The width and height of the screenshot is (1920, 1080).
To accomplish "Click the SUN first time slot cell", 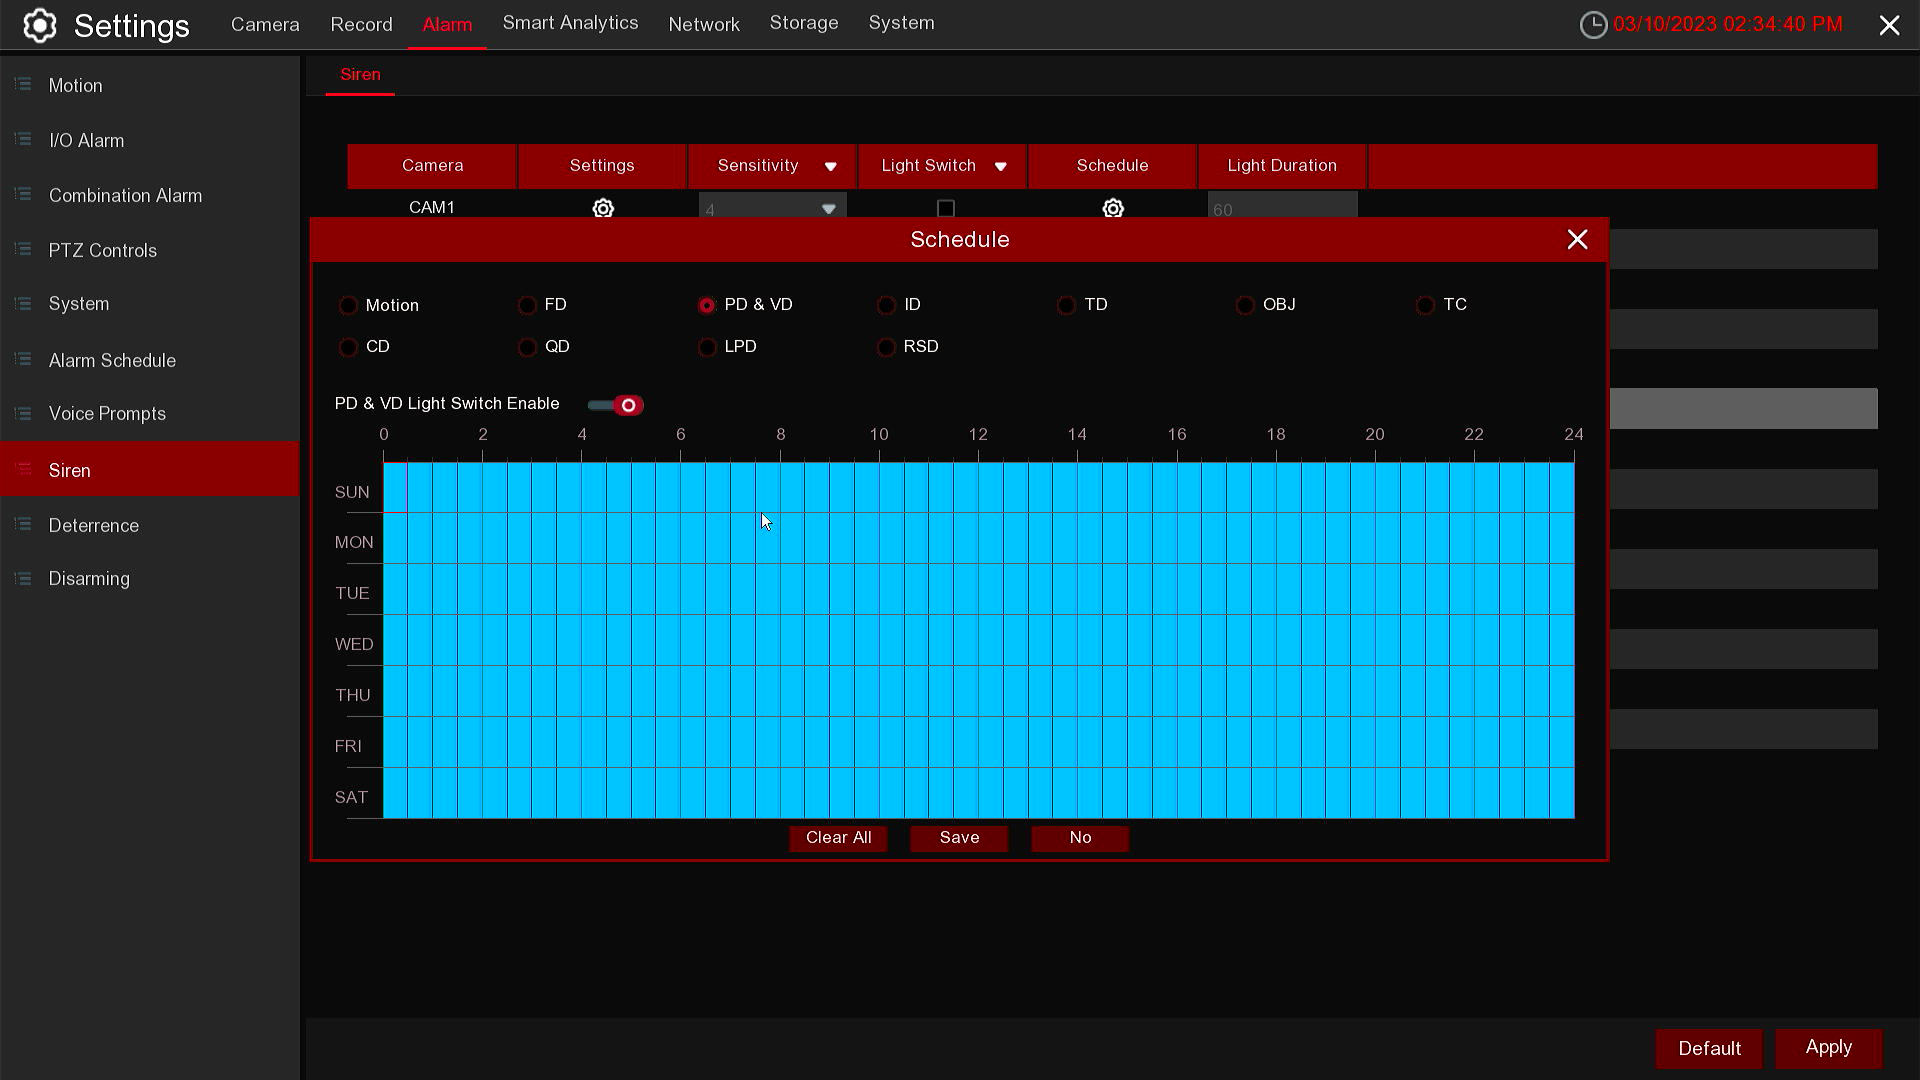I will 395,488.
